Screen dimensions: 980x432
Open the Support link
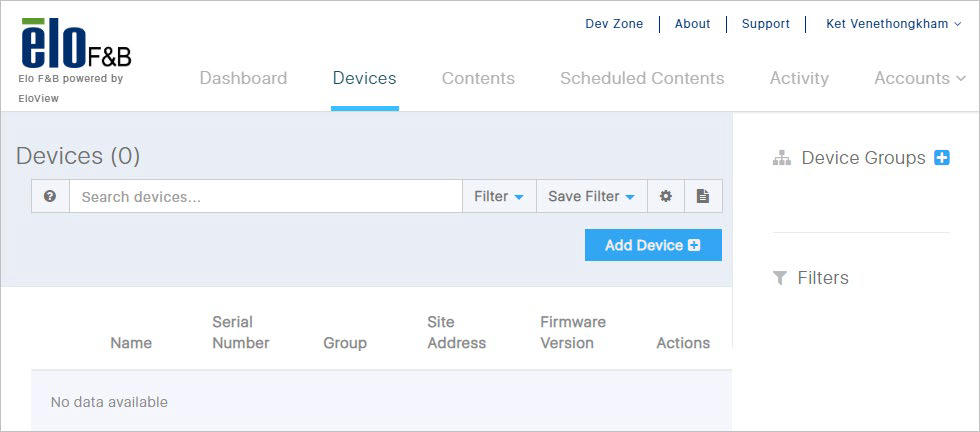point(766,24)
